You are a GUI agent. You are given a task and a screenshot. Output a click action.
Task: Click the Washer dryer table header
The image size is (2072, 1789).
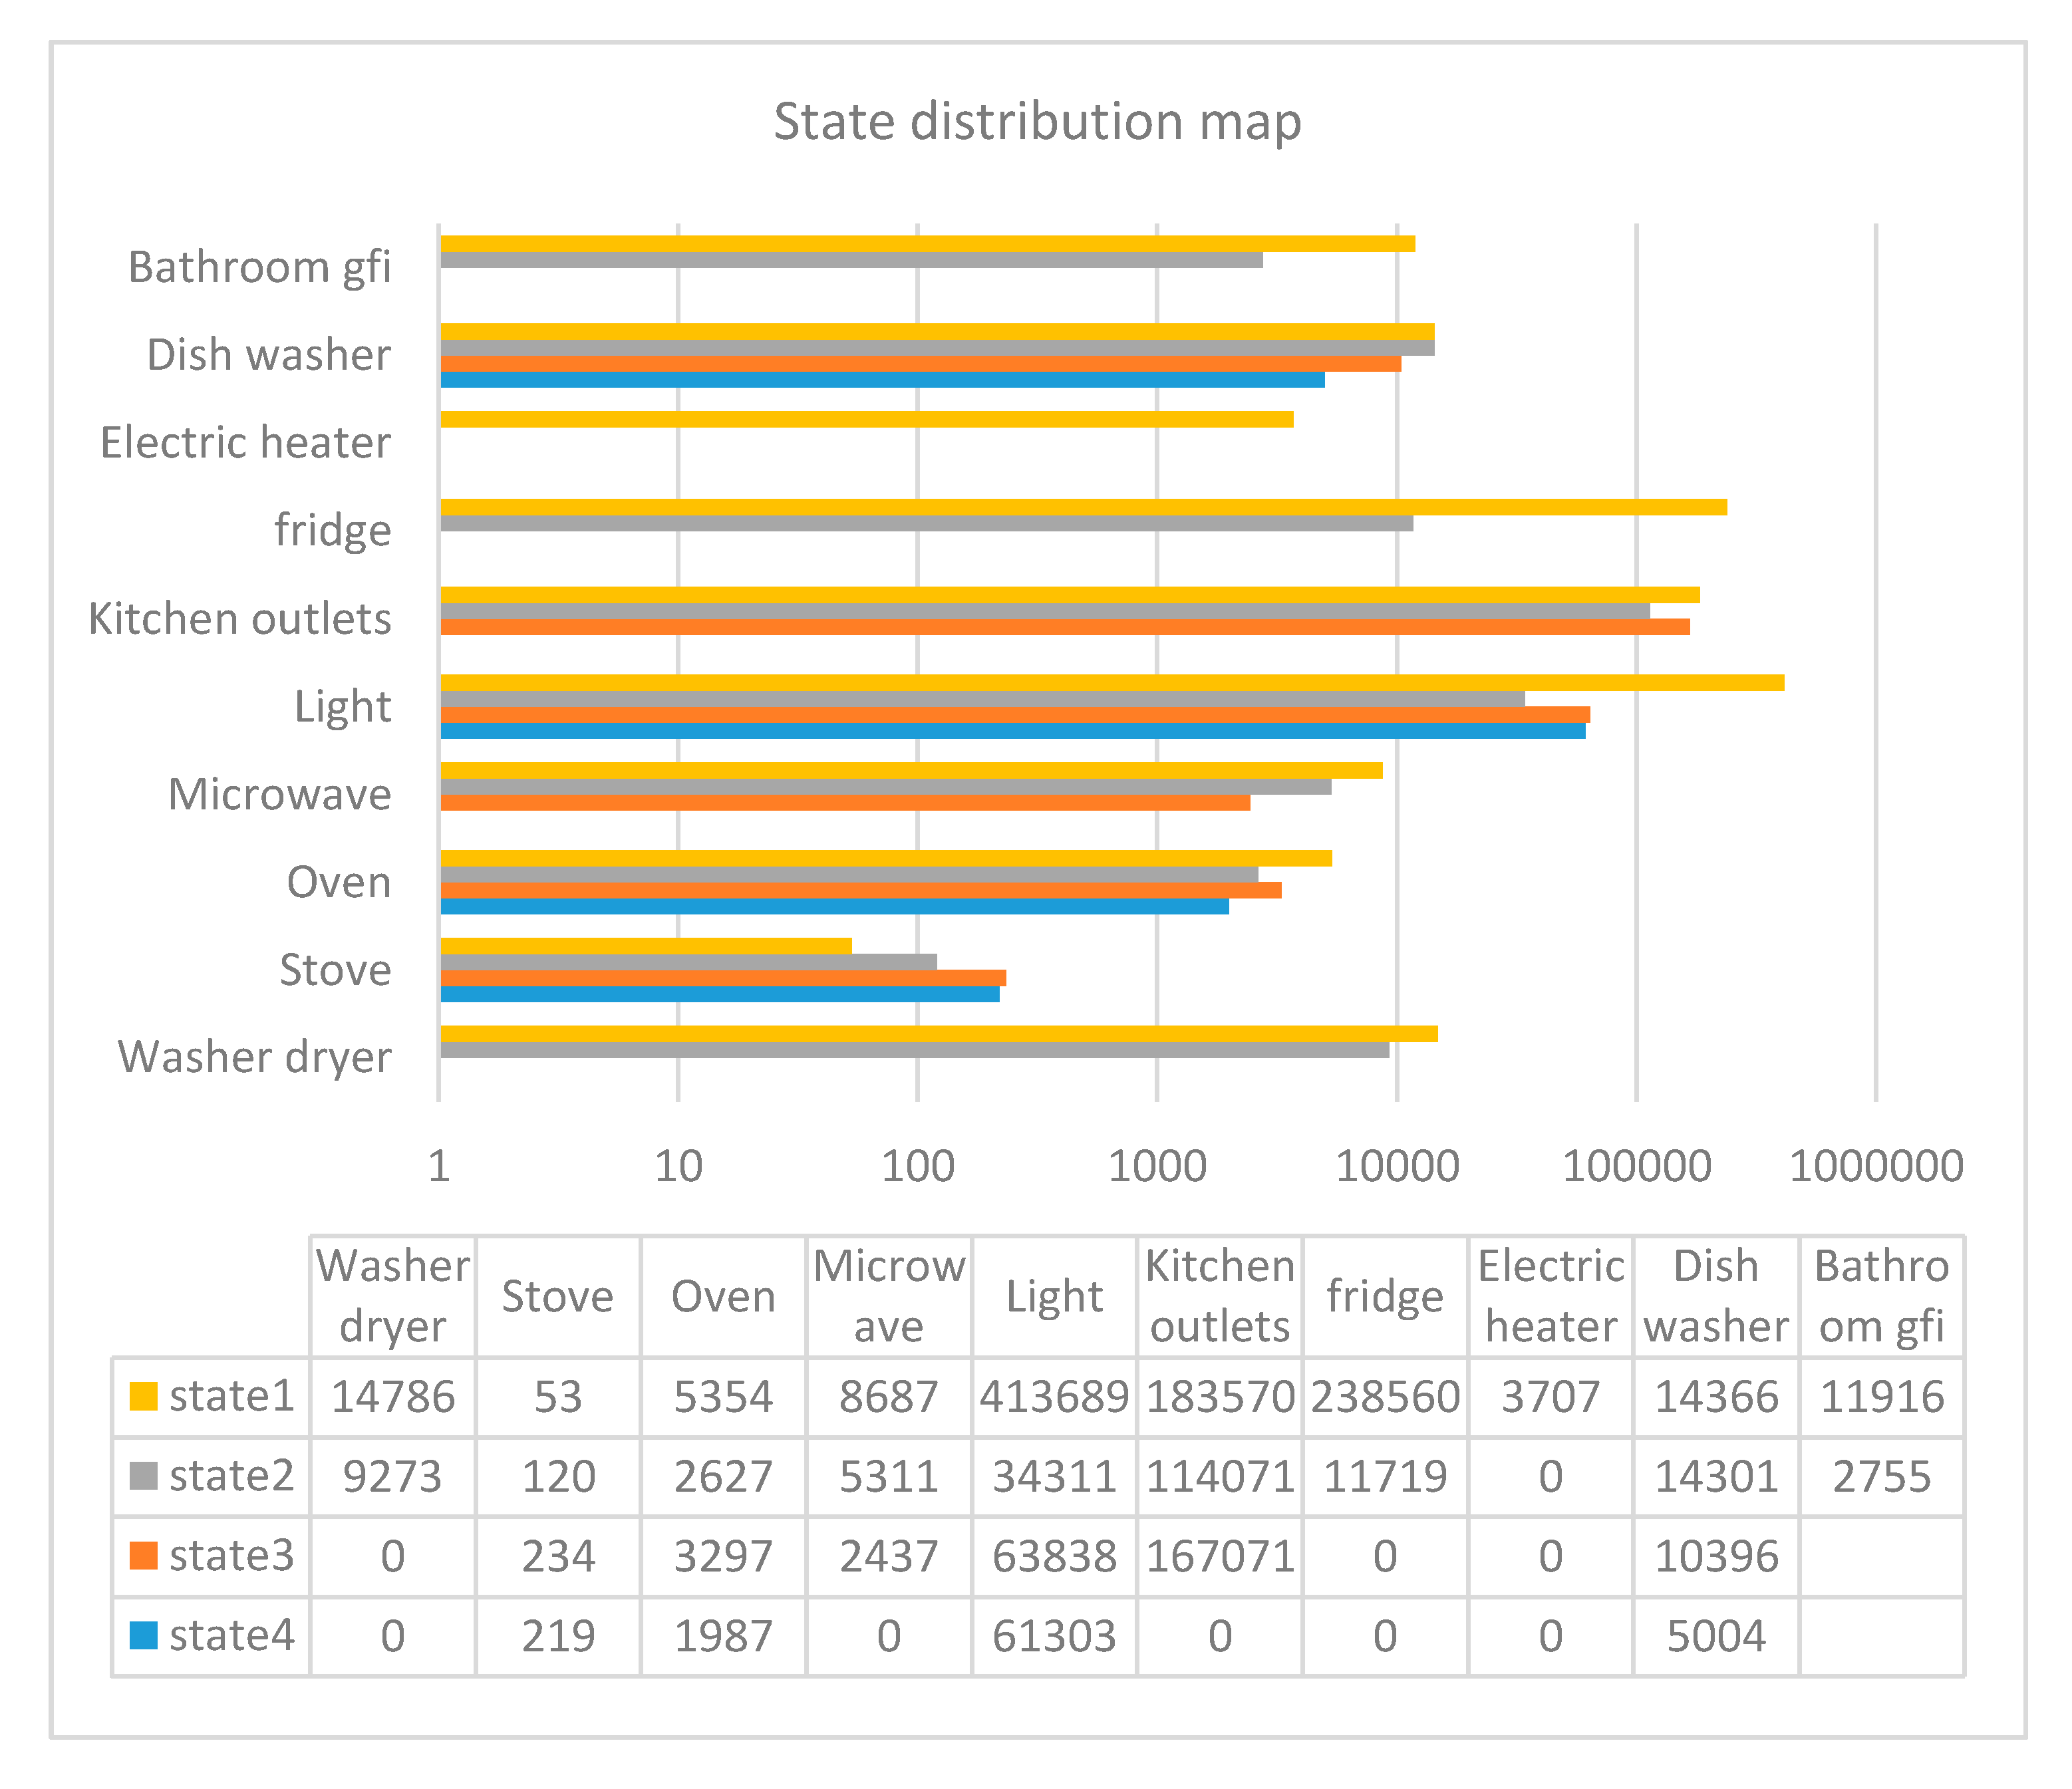coord(393,1296)
